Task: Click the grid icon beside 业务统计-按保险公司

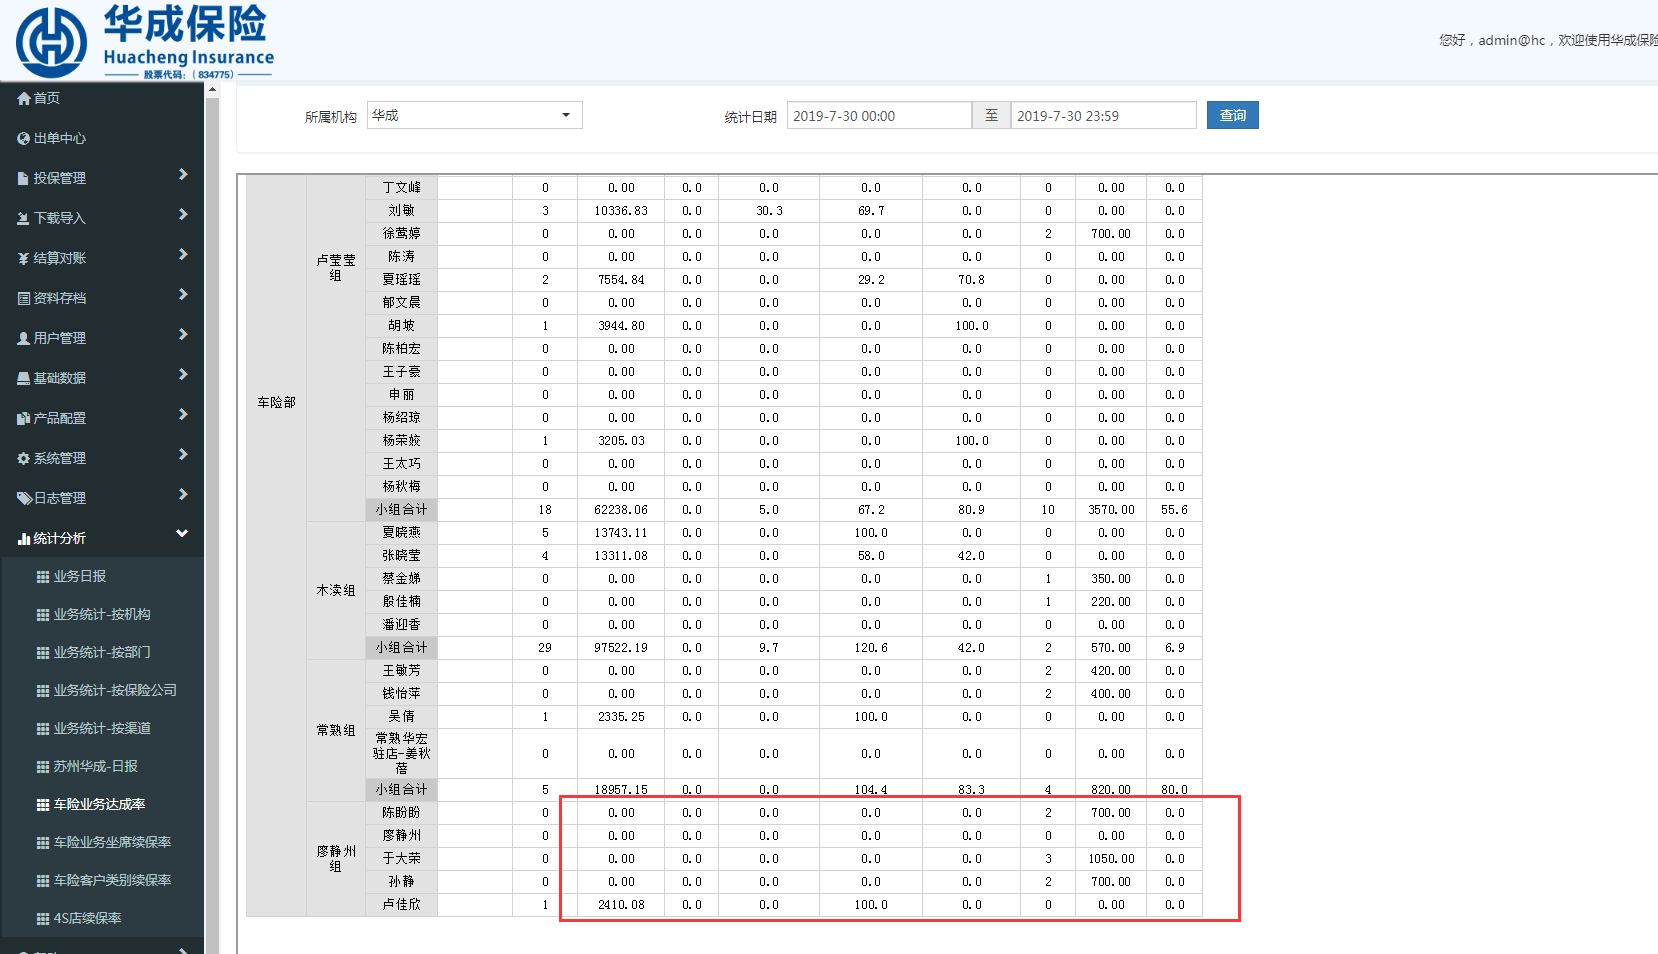Action: pyautogui.click(x=43, y=690)
